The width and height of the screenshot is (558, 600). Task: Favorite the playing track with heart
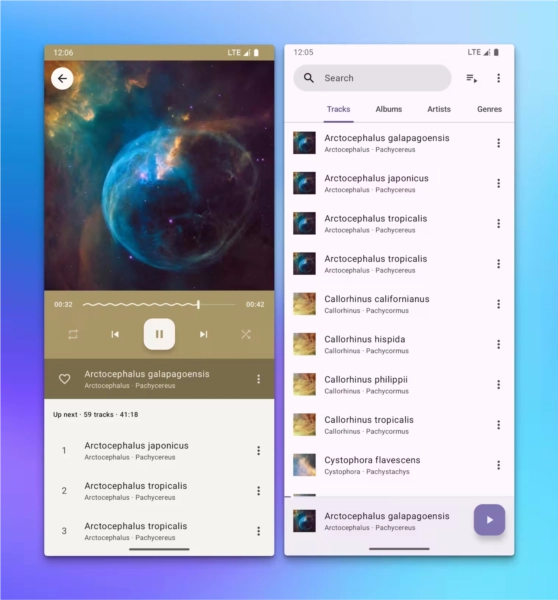coord(64,379)
